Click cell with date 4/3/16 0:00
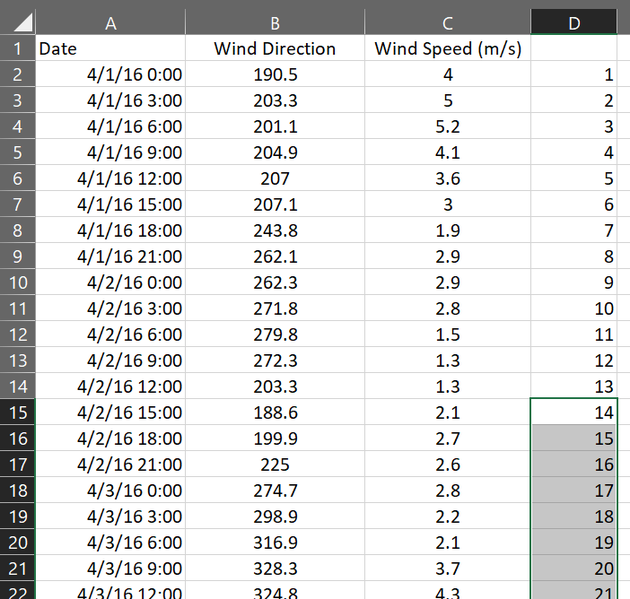 tap(110, 490)
